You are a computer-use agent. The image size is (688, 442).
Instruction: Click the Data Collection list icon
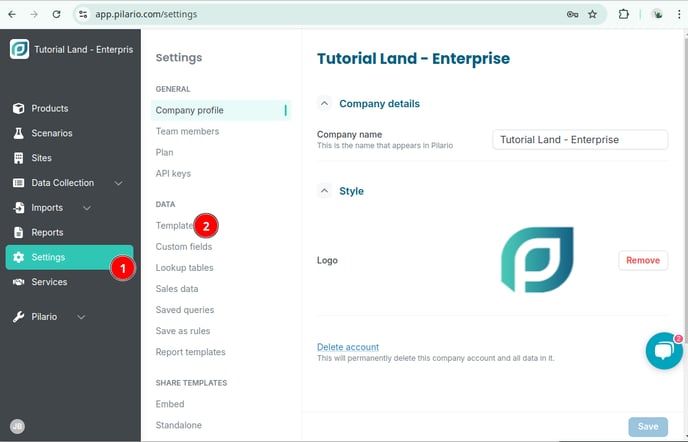click(x=18, y=183)
